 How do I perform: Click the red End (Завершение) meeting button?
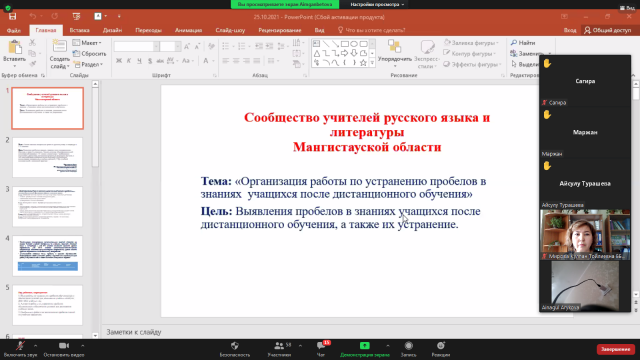[x=616, y=349]
